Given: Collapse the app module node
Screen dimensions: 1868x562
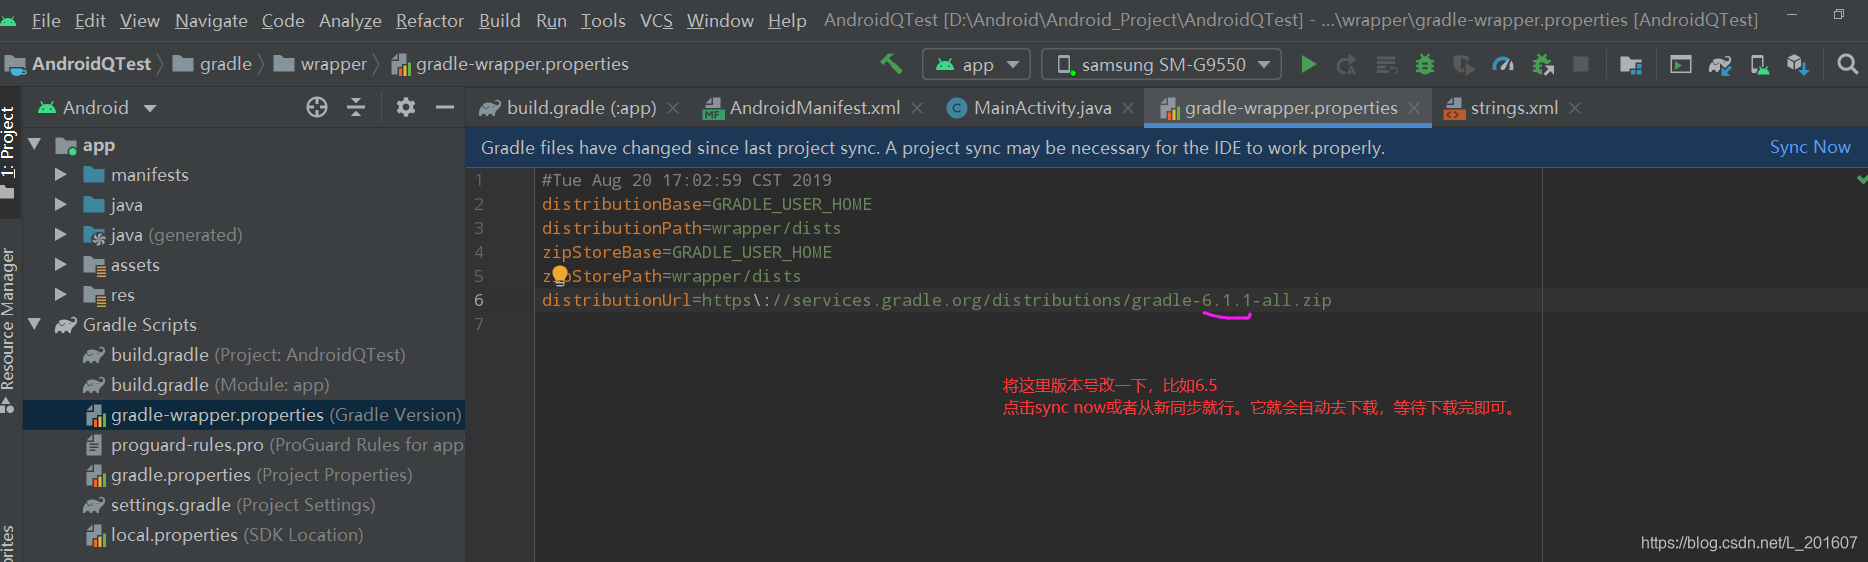Looking at the screenshot, I should (x=35, y=144).
